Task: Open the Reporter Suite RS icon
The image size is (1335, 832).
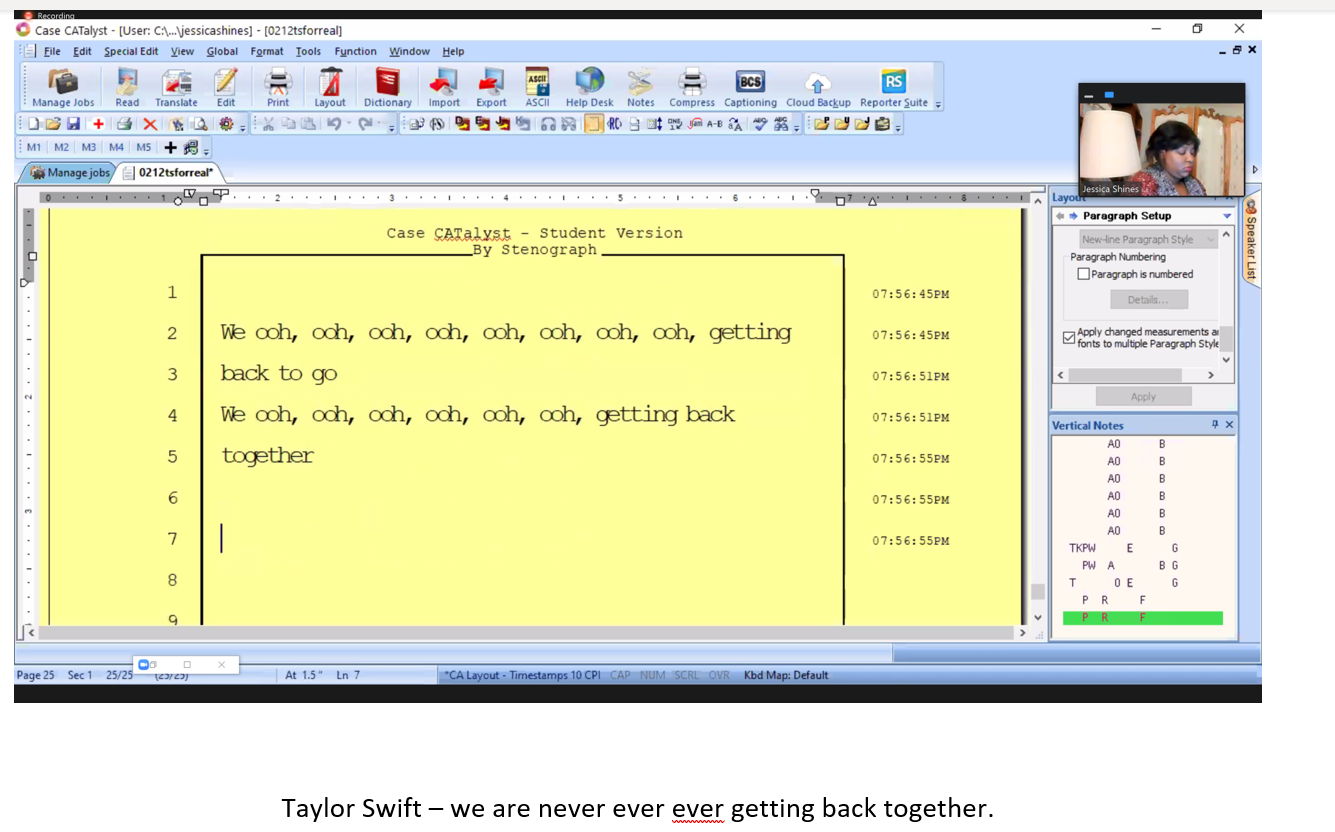Action: [894, 88]
